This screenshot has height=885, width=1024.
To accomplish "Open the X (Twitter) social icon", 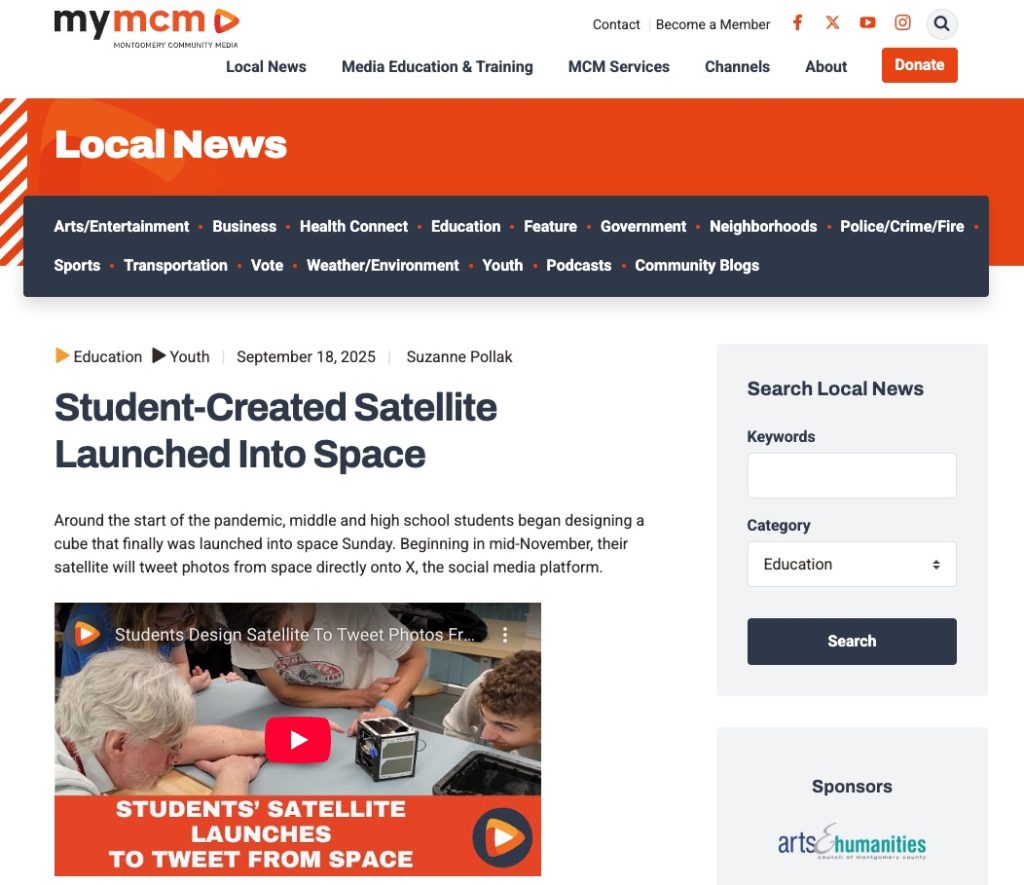I will (832, 23).
